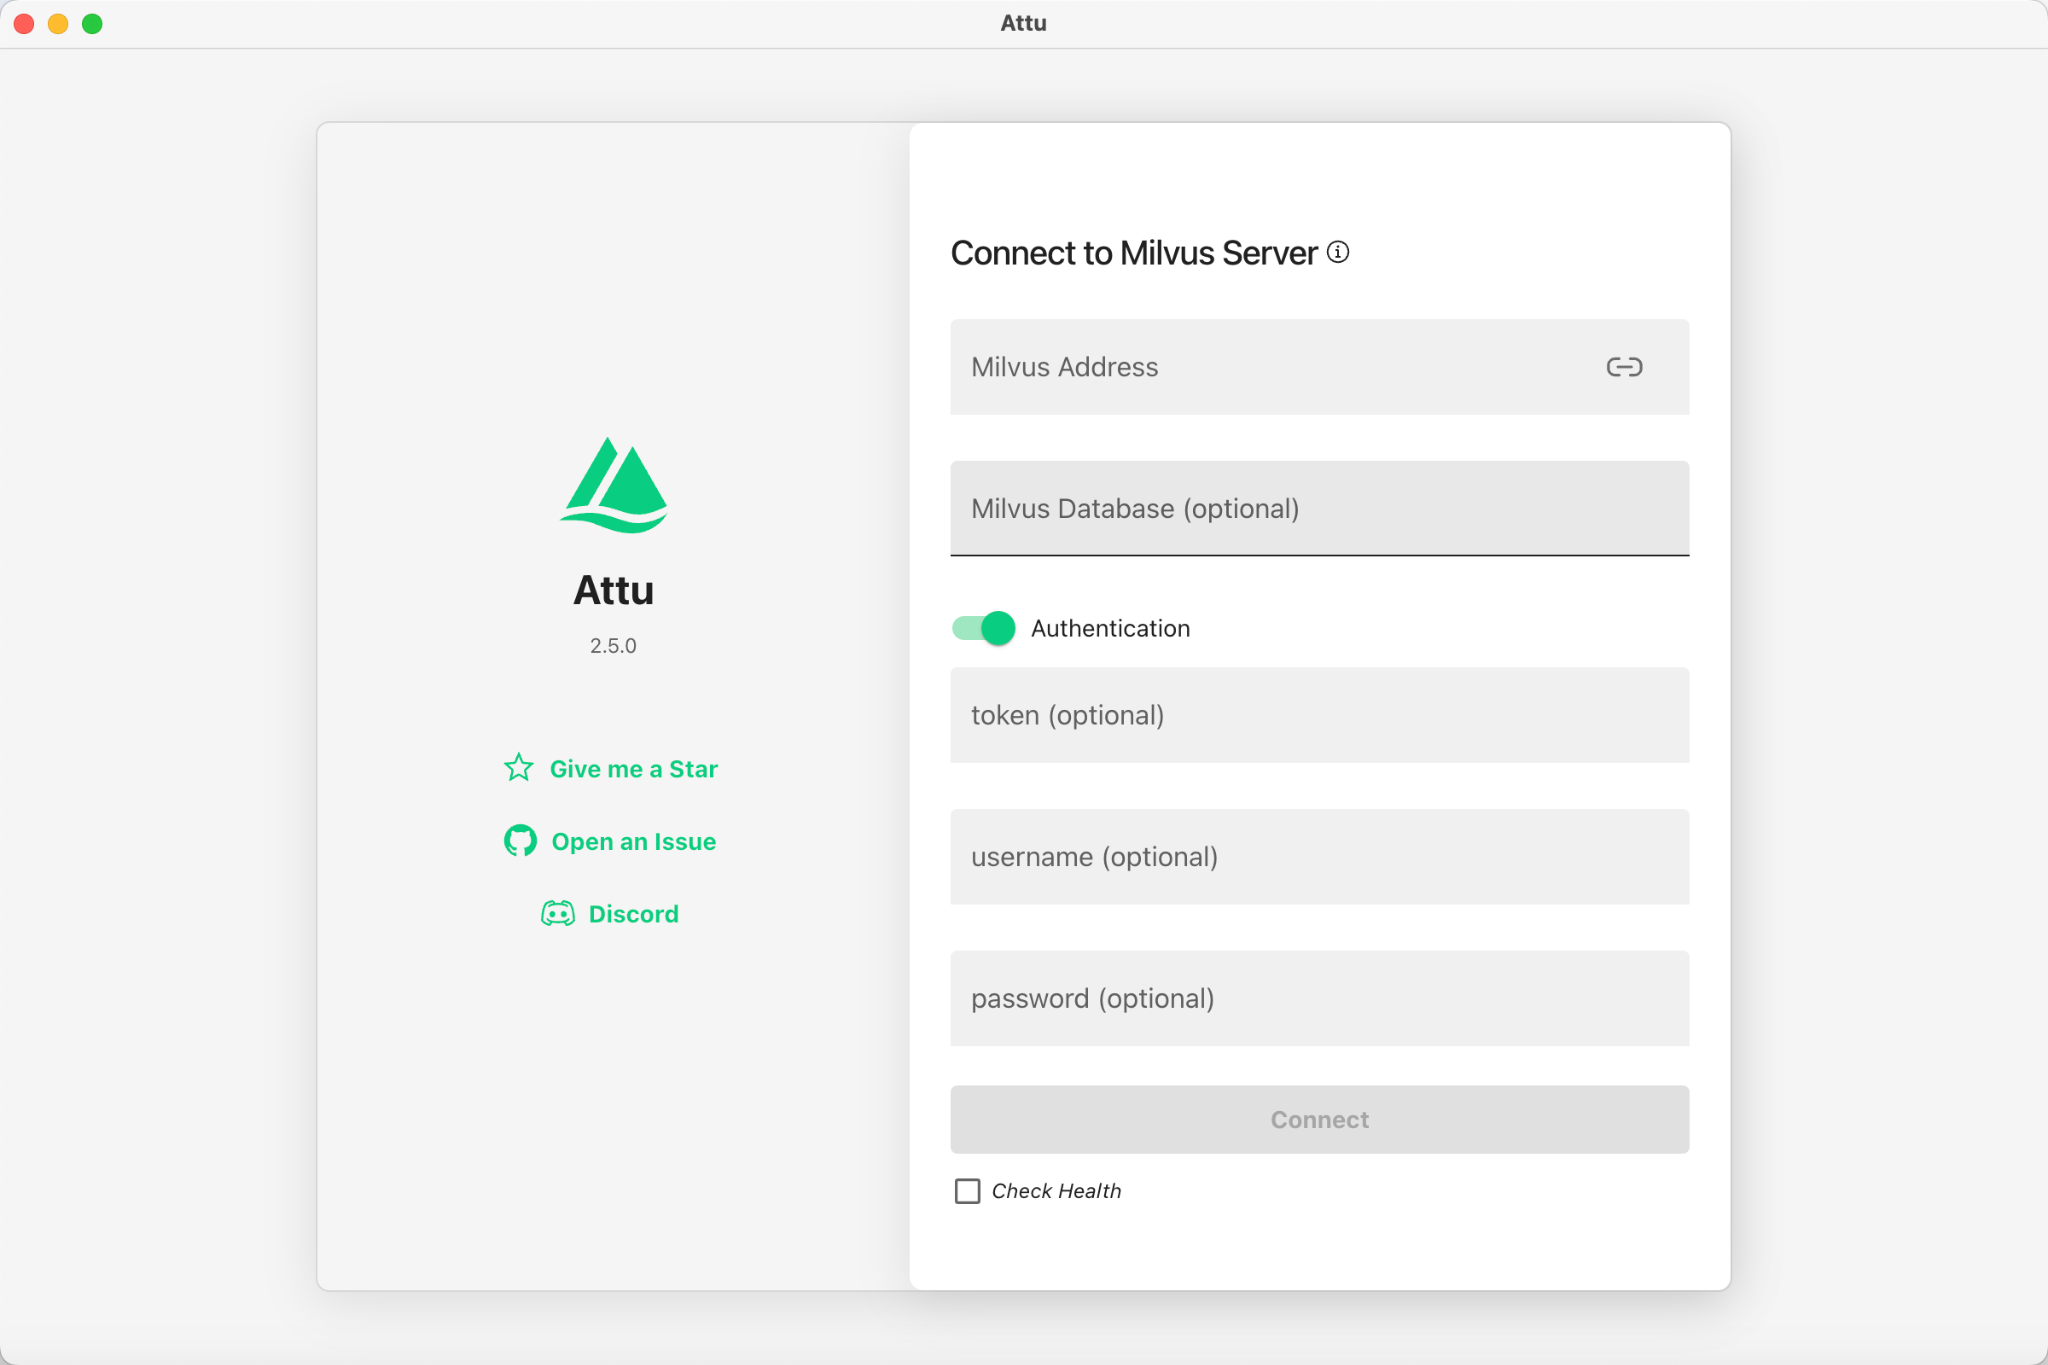Click into the Milvus Database optional field

[x=1319, y=509]
